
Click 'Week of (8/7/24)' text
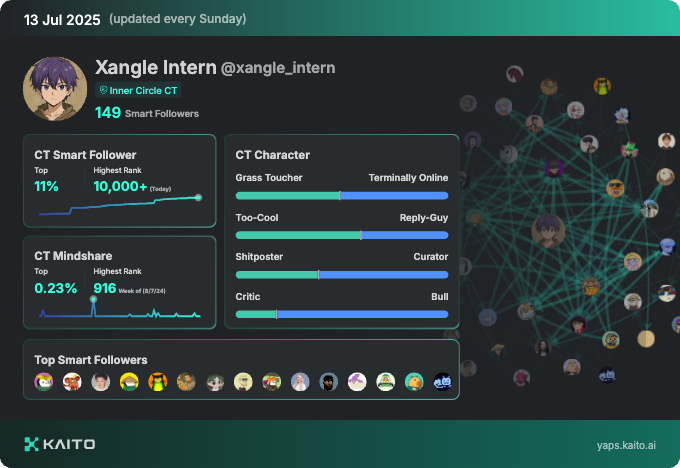pyautogui.click(x=142, y=291)
